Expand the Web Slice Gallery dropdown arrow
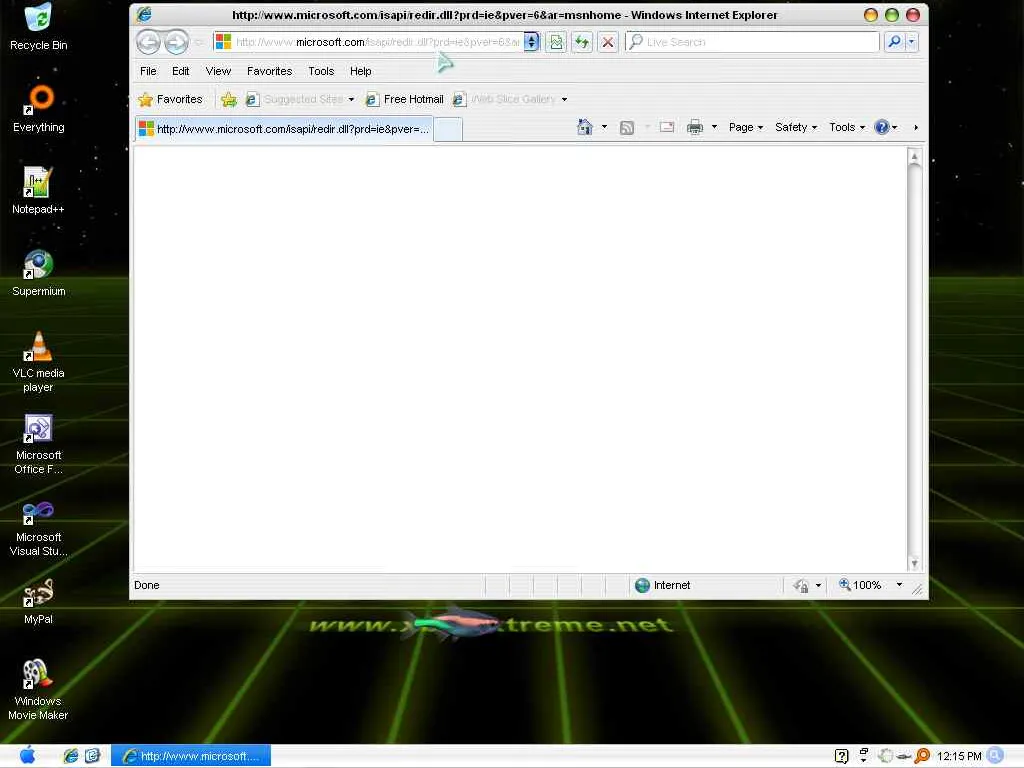The height and width of the screenshot is (768, 1024). 564,100
